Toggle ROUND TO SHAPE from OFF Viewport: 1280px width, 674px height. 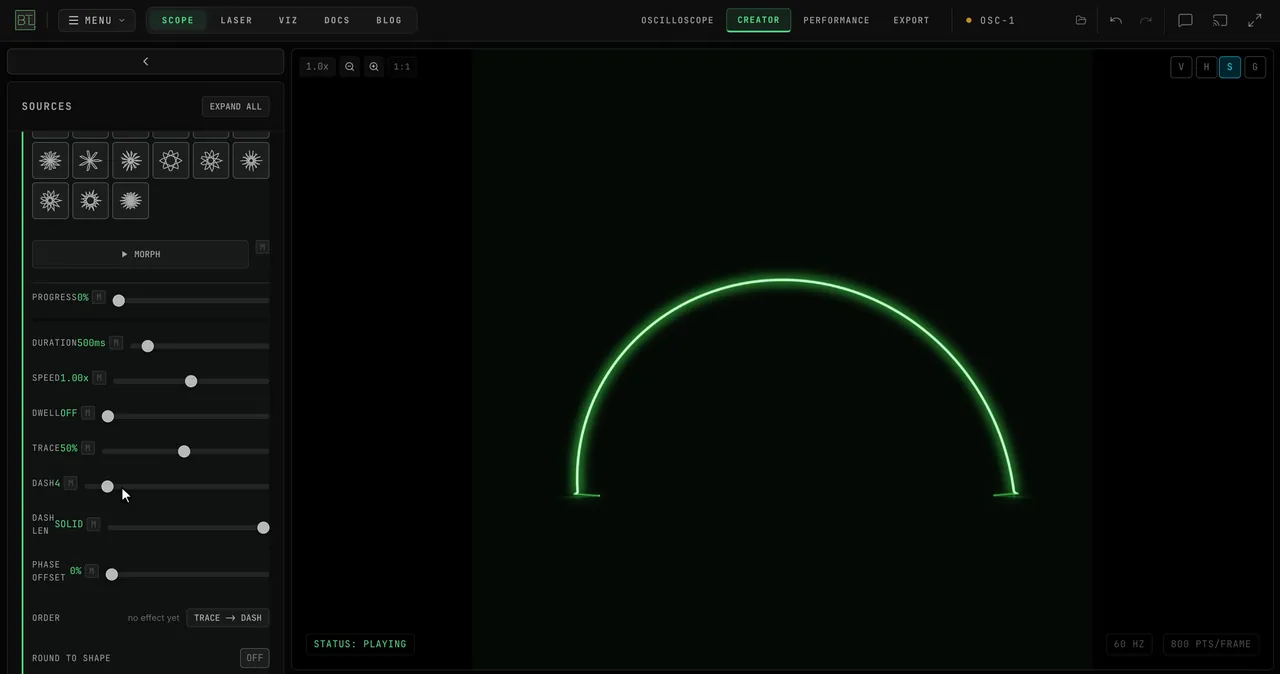[254, 658]
